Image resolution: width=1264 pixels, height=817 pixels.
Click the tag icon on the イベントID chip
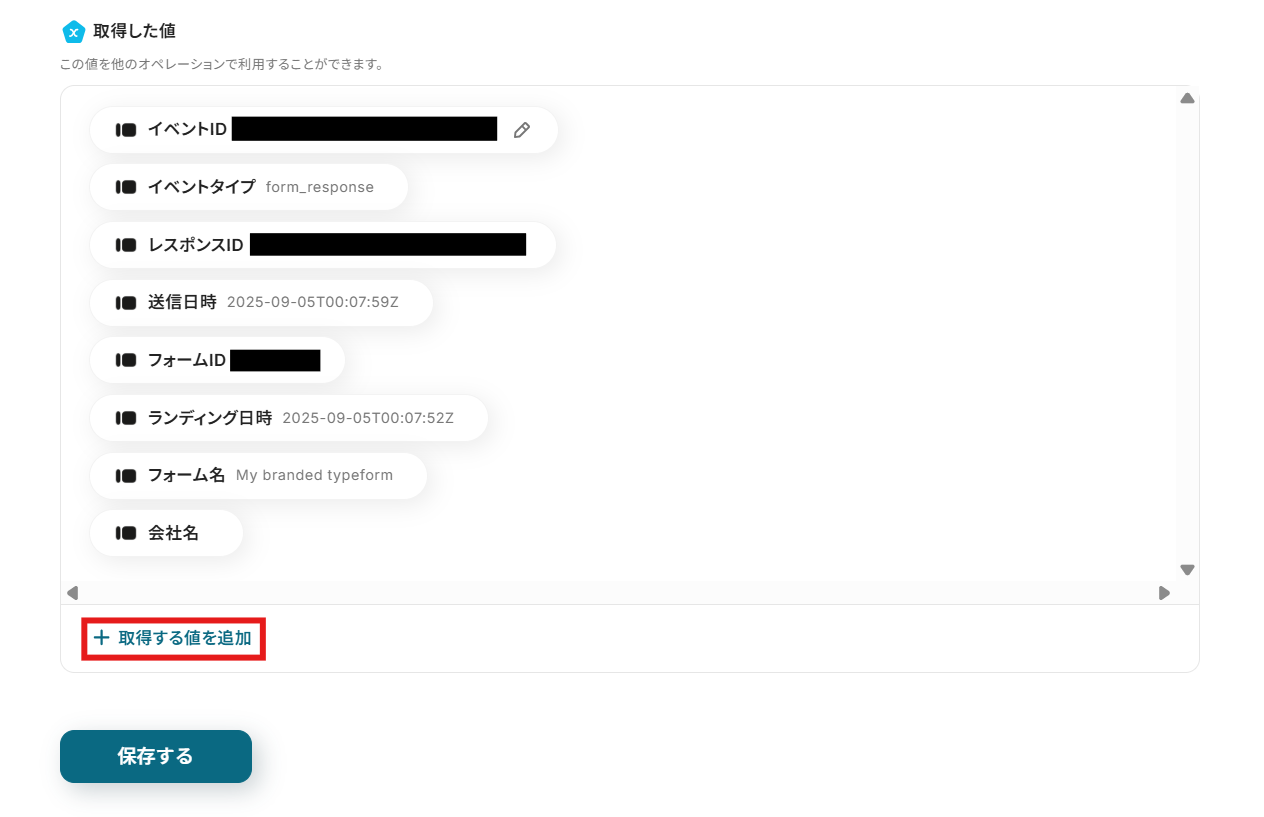tap(126, 130)
